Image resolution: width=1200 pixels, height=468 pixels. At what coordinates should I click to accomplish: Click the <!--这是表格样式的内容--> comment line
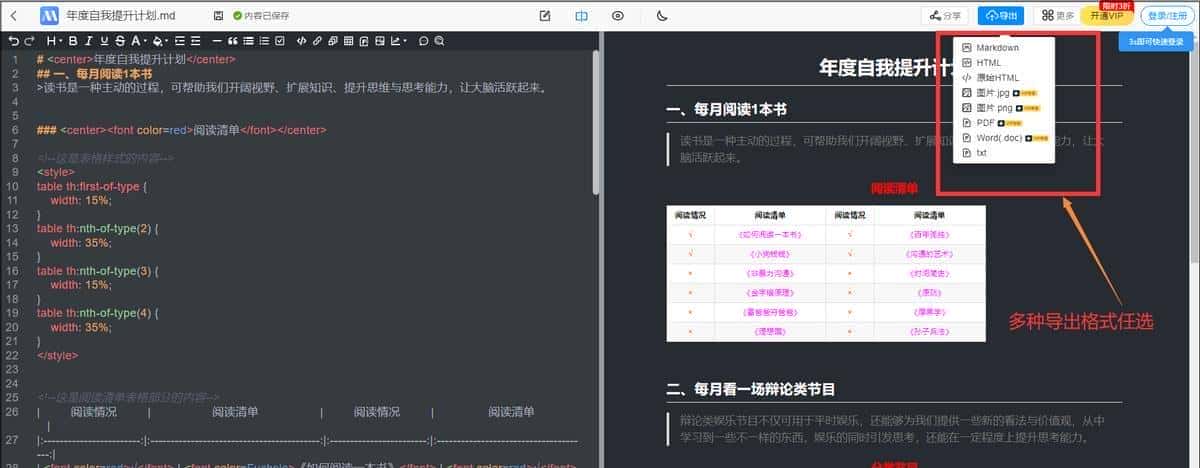pyautogui.click(x=106, y=158)
